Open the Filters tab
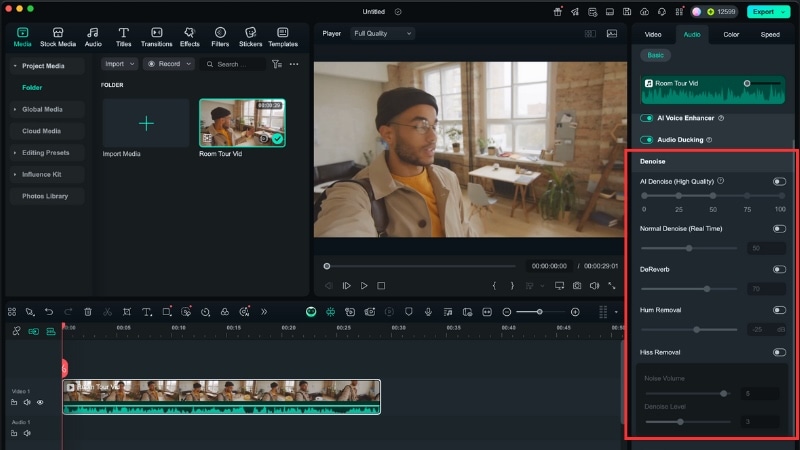Viewport: 800px width, 450px height. point(220,37)
